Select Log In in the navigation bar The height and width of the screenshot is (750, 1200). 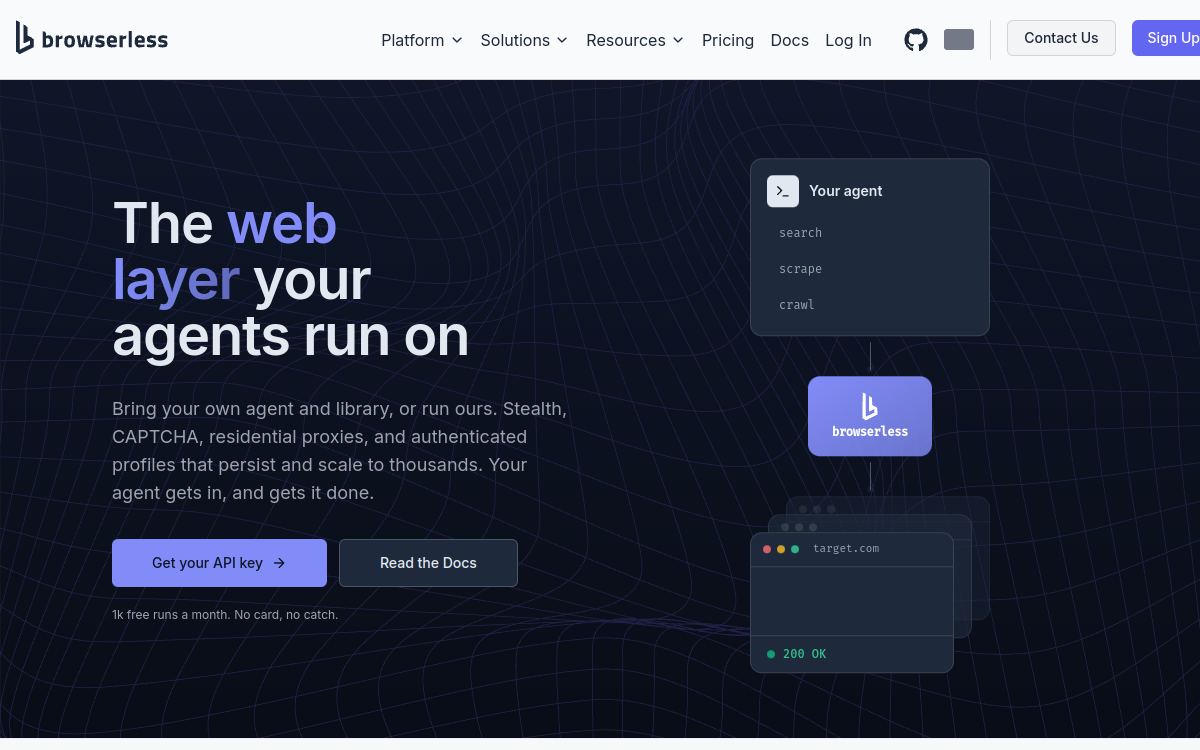click(848, 40)
